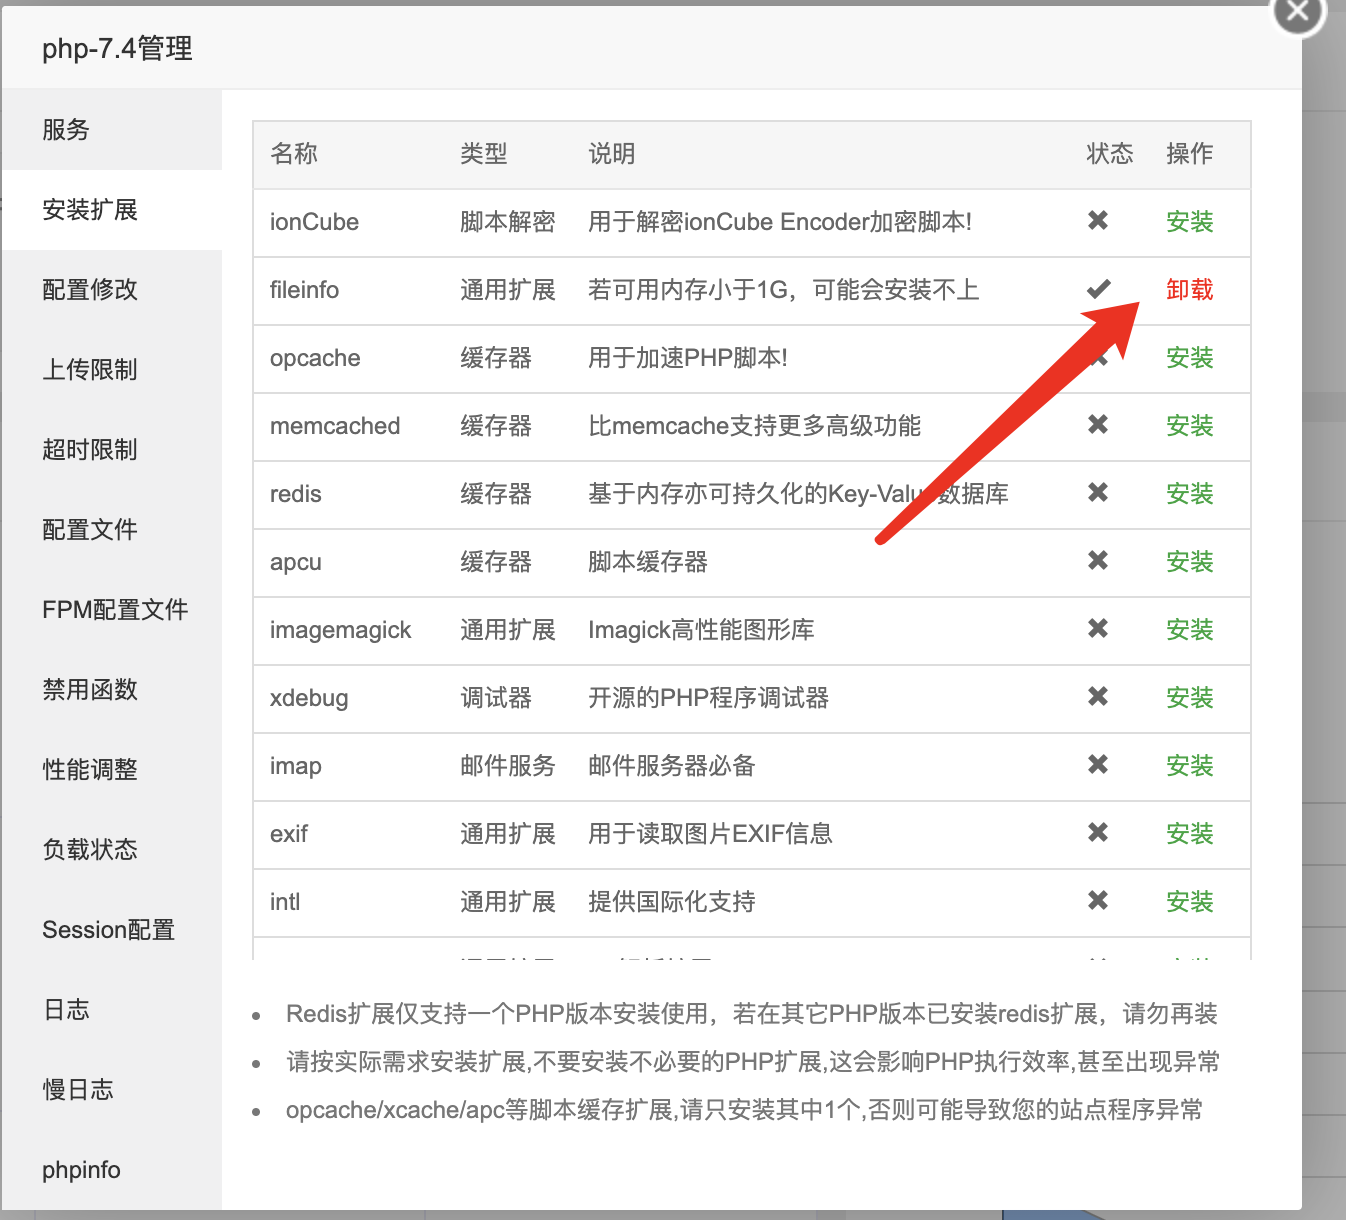This screenshot has height=1220, width=1346.
Task: Click description 用于加速PHP脚本!
Action: click(688, 358)
